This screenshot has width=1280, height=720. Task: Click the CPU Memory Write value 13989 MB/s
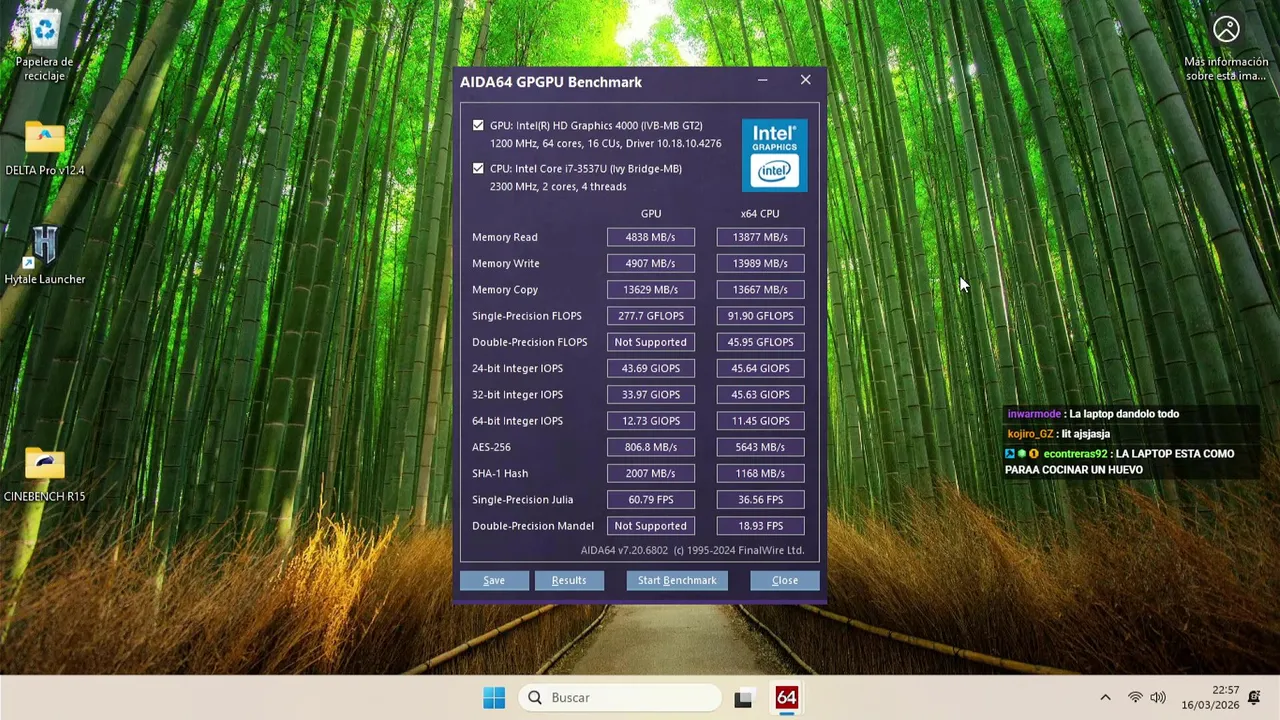[760, 263]
